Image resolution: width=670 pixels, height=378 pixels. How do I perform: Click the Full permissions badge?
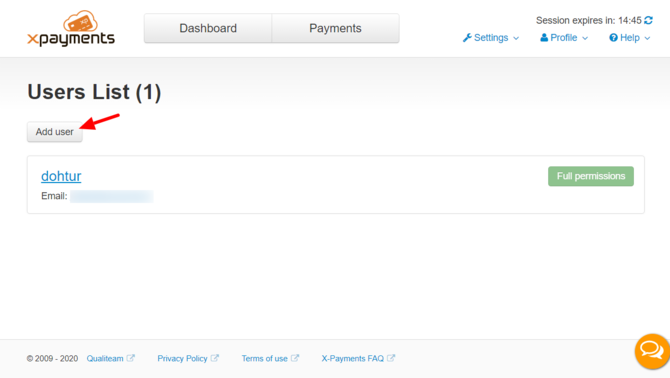(x=591, y=176)
